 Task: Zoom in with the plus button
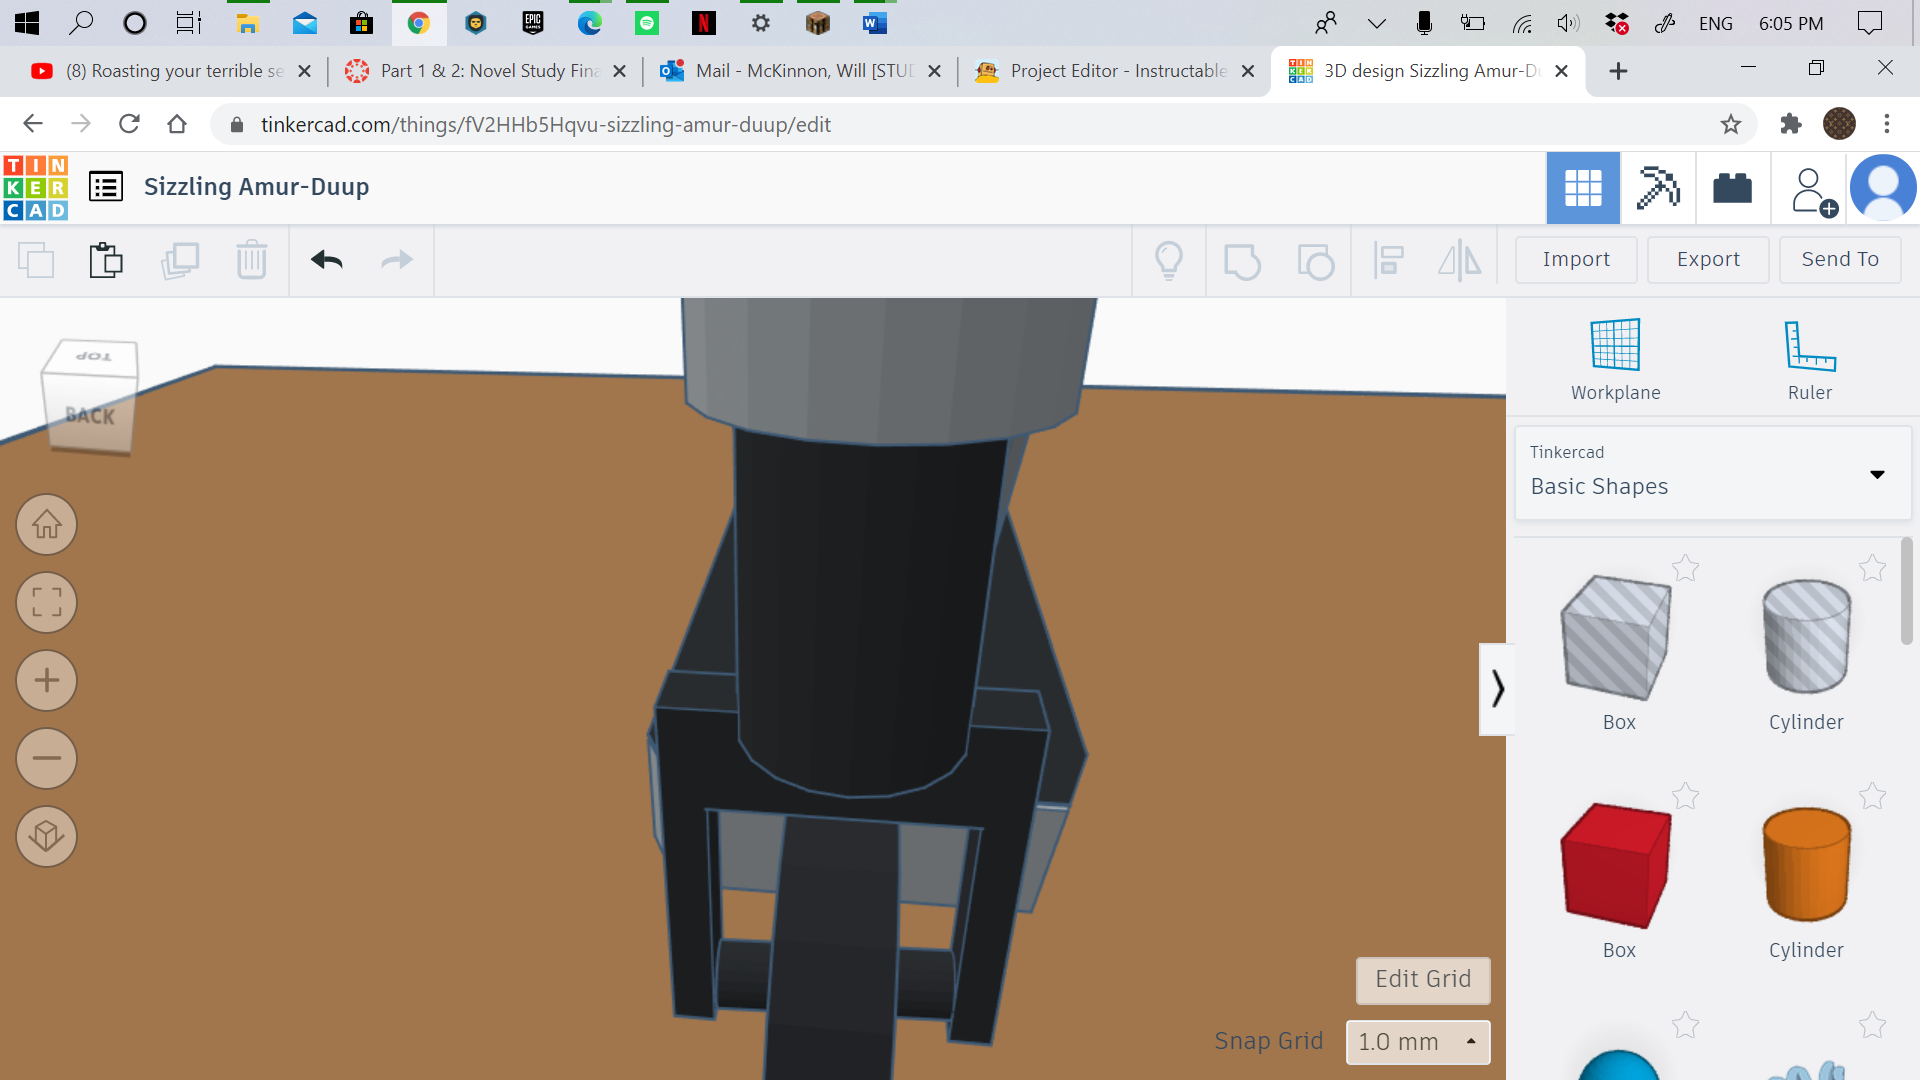coord(47,680)
